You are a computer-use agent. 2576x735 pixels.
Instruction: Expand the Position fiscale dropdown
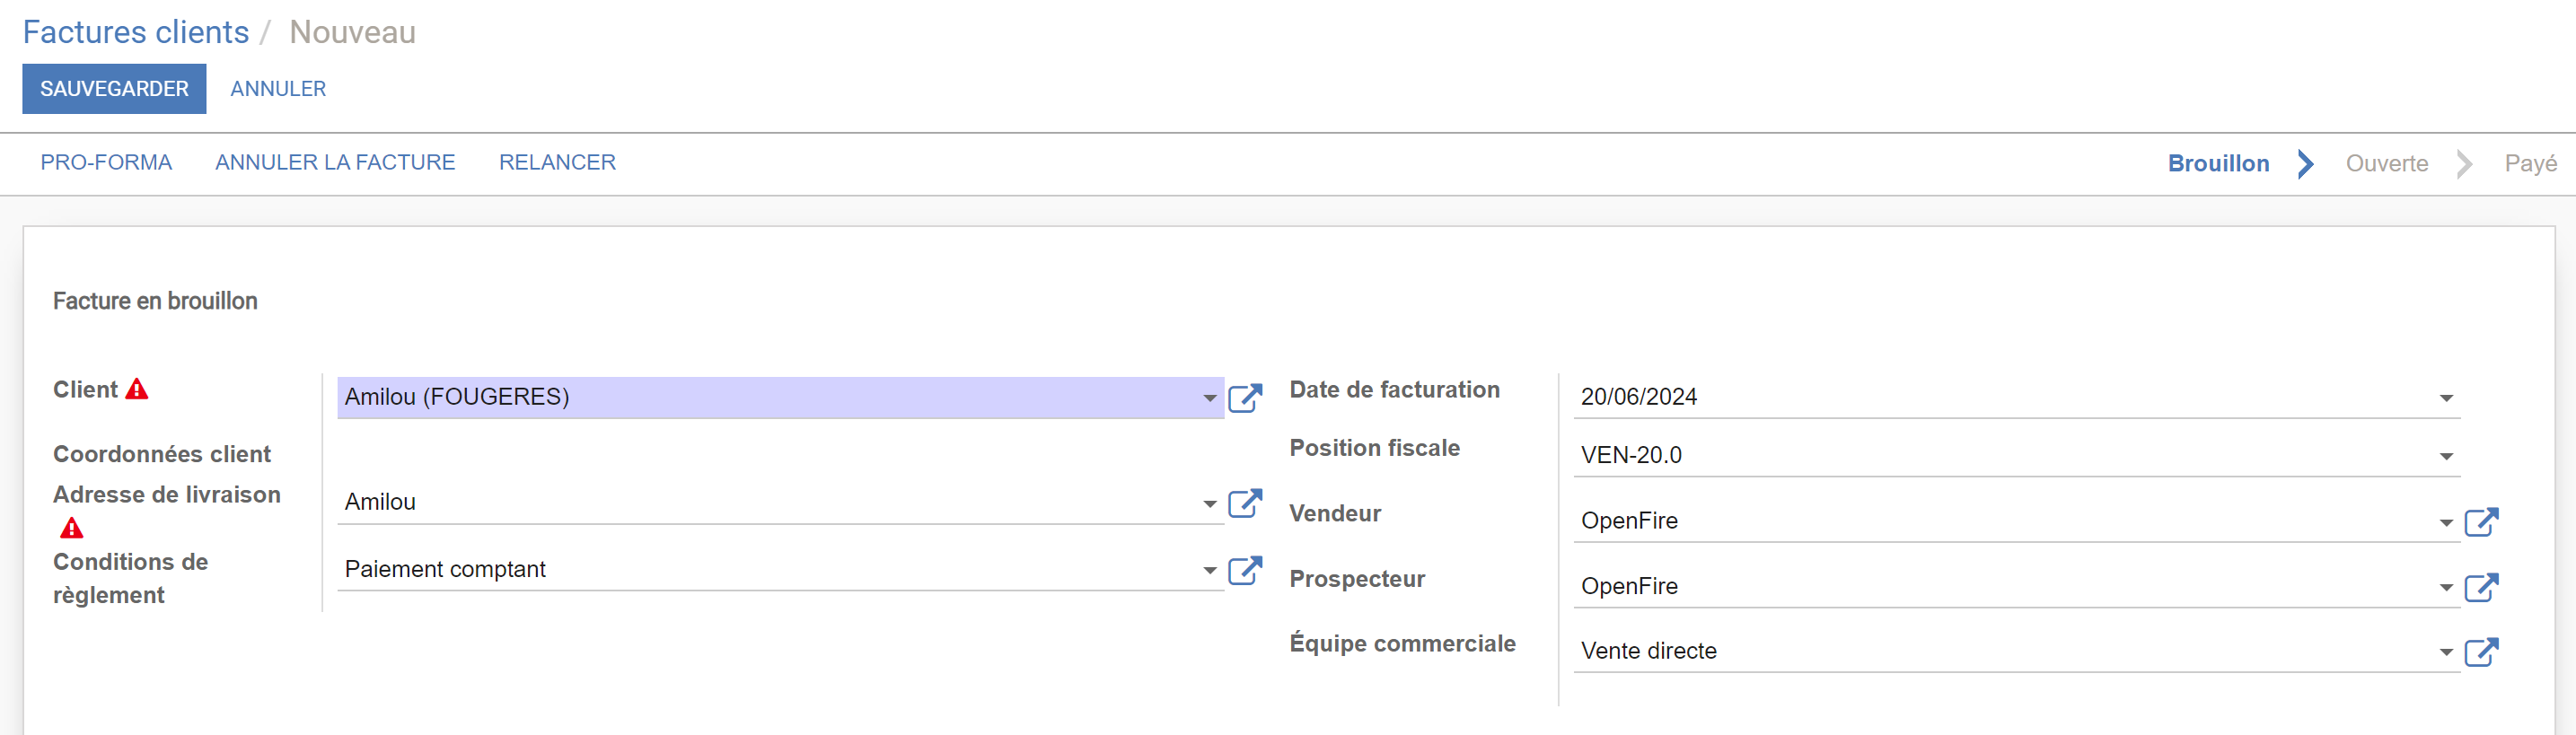[x=2446, y=456]
